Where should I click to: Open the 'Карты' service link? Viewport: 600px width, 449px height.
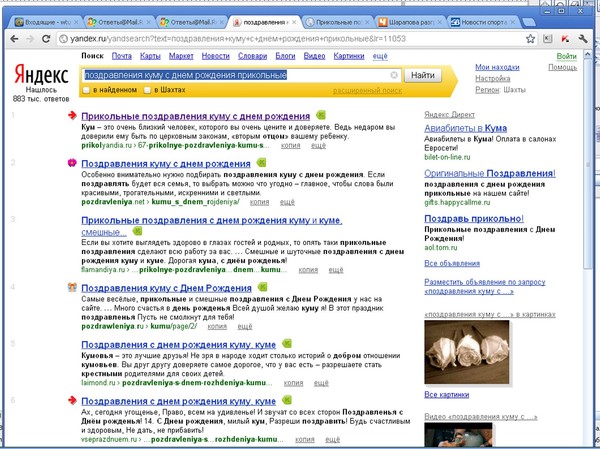[x=150, y=56]
